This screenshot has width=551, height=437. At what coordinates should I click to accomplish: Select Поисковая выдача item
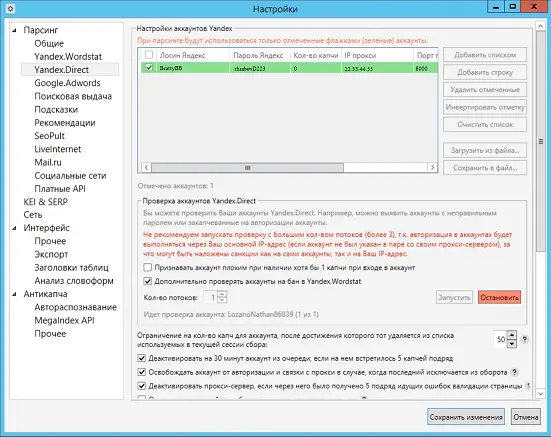click(x=73, y=96)
